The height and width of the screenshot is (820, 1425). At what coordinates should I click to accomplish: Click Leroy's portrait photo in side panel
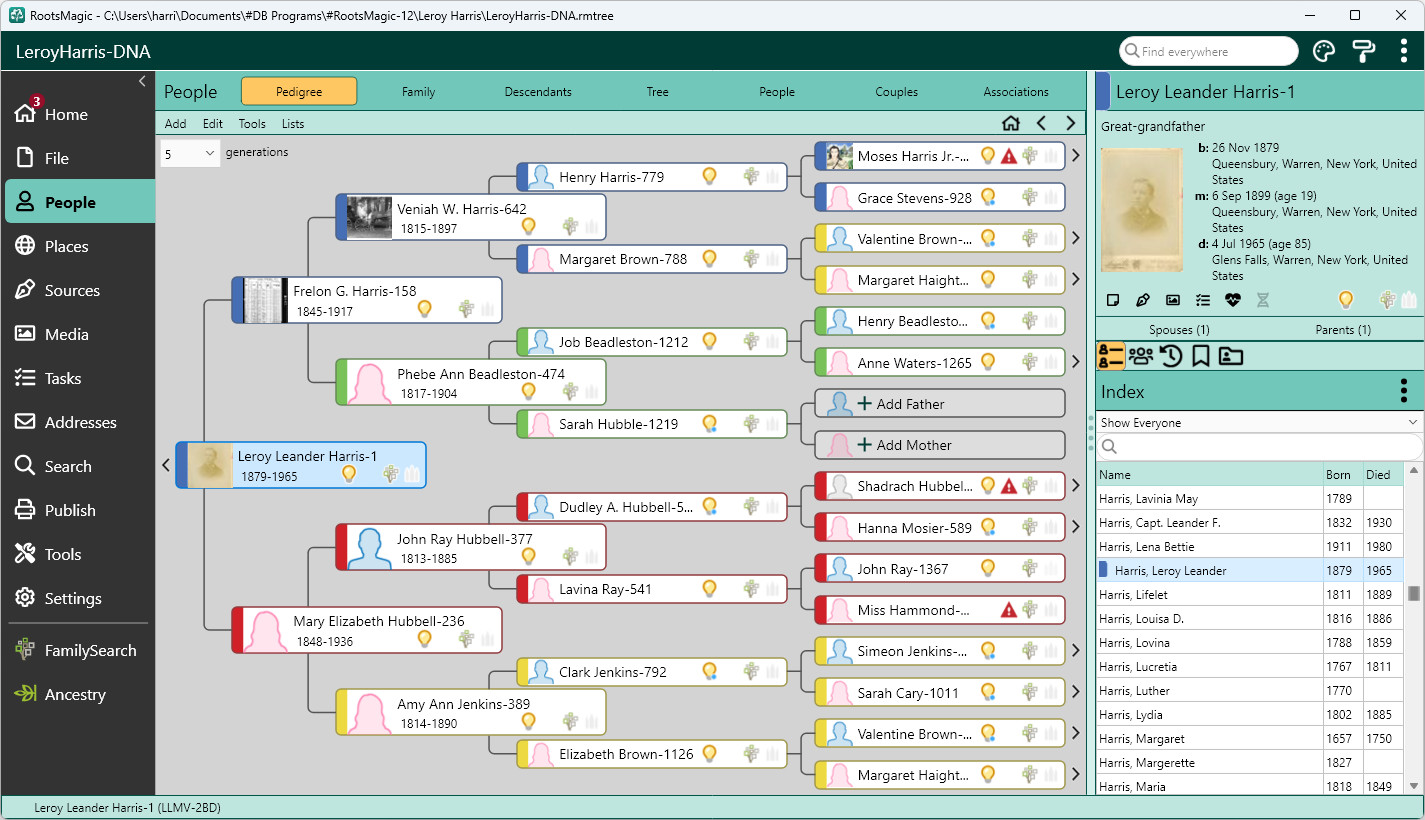point(1142,210)
